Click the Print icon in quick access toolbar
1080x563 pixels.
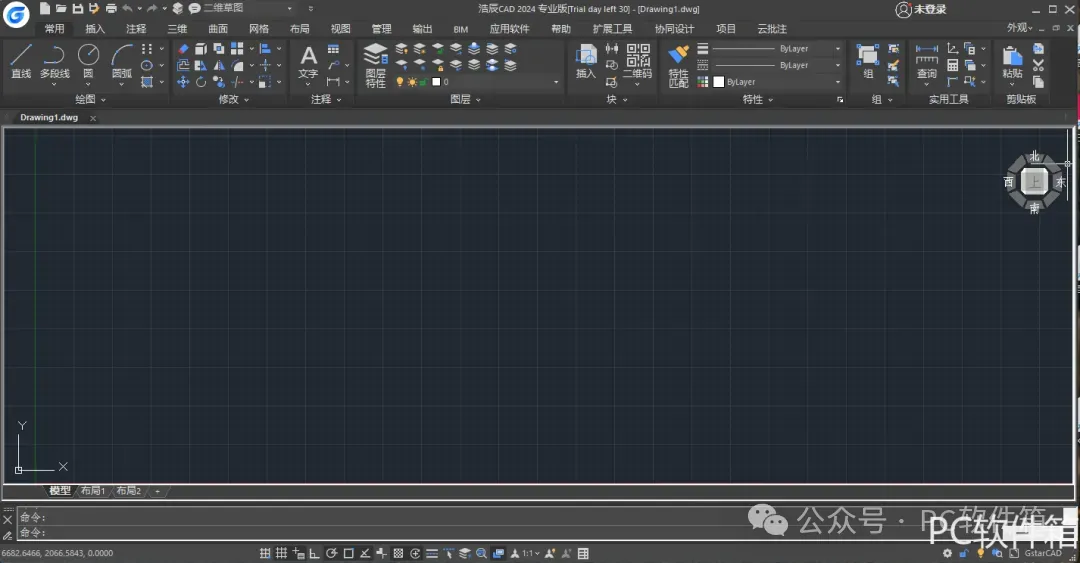pyautogui.click(x=111, y=9)
